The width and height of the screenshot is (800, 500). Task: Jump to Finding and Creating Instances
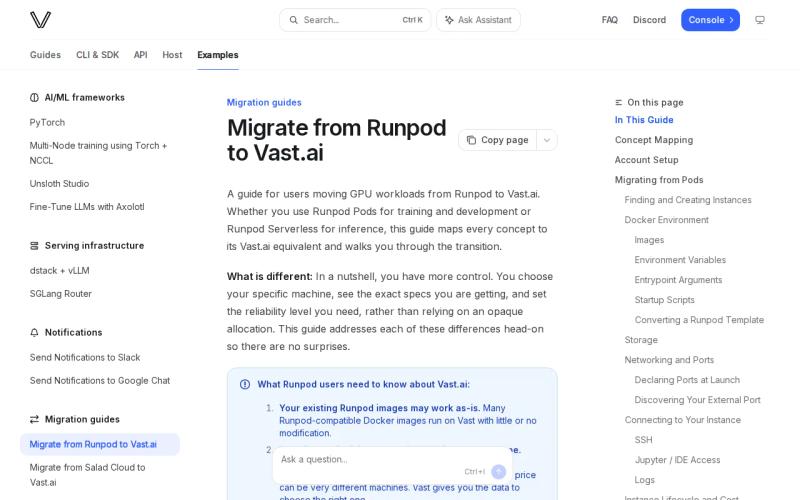coord(688,200)
